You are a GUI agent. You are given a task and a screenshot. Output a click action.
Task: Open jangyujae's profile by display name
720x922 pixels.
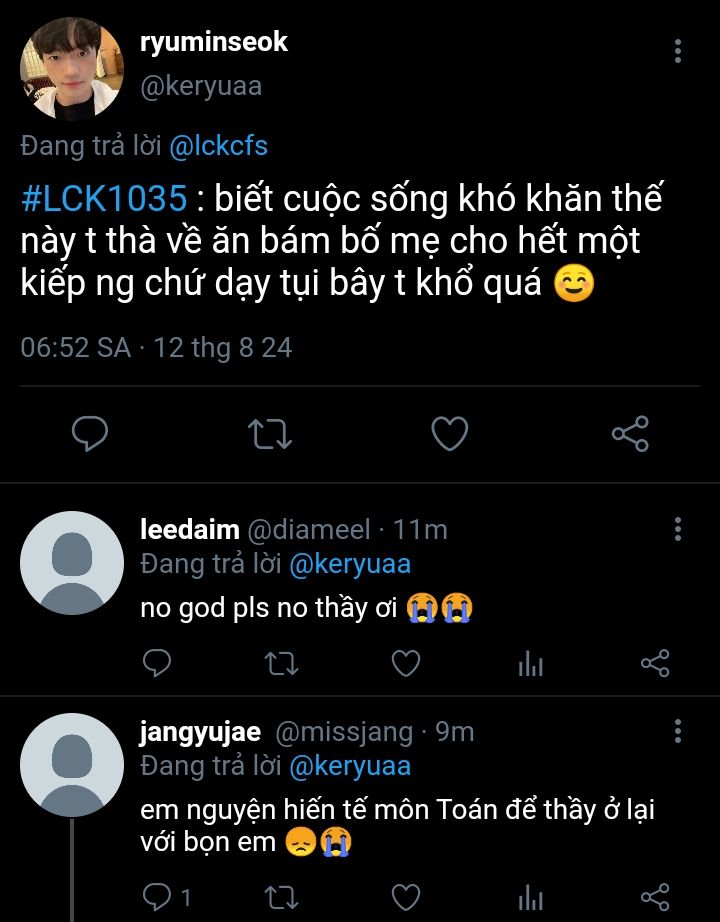click(200, 732)
